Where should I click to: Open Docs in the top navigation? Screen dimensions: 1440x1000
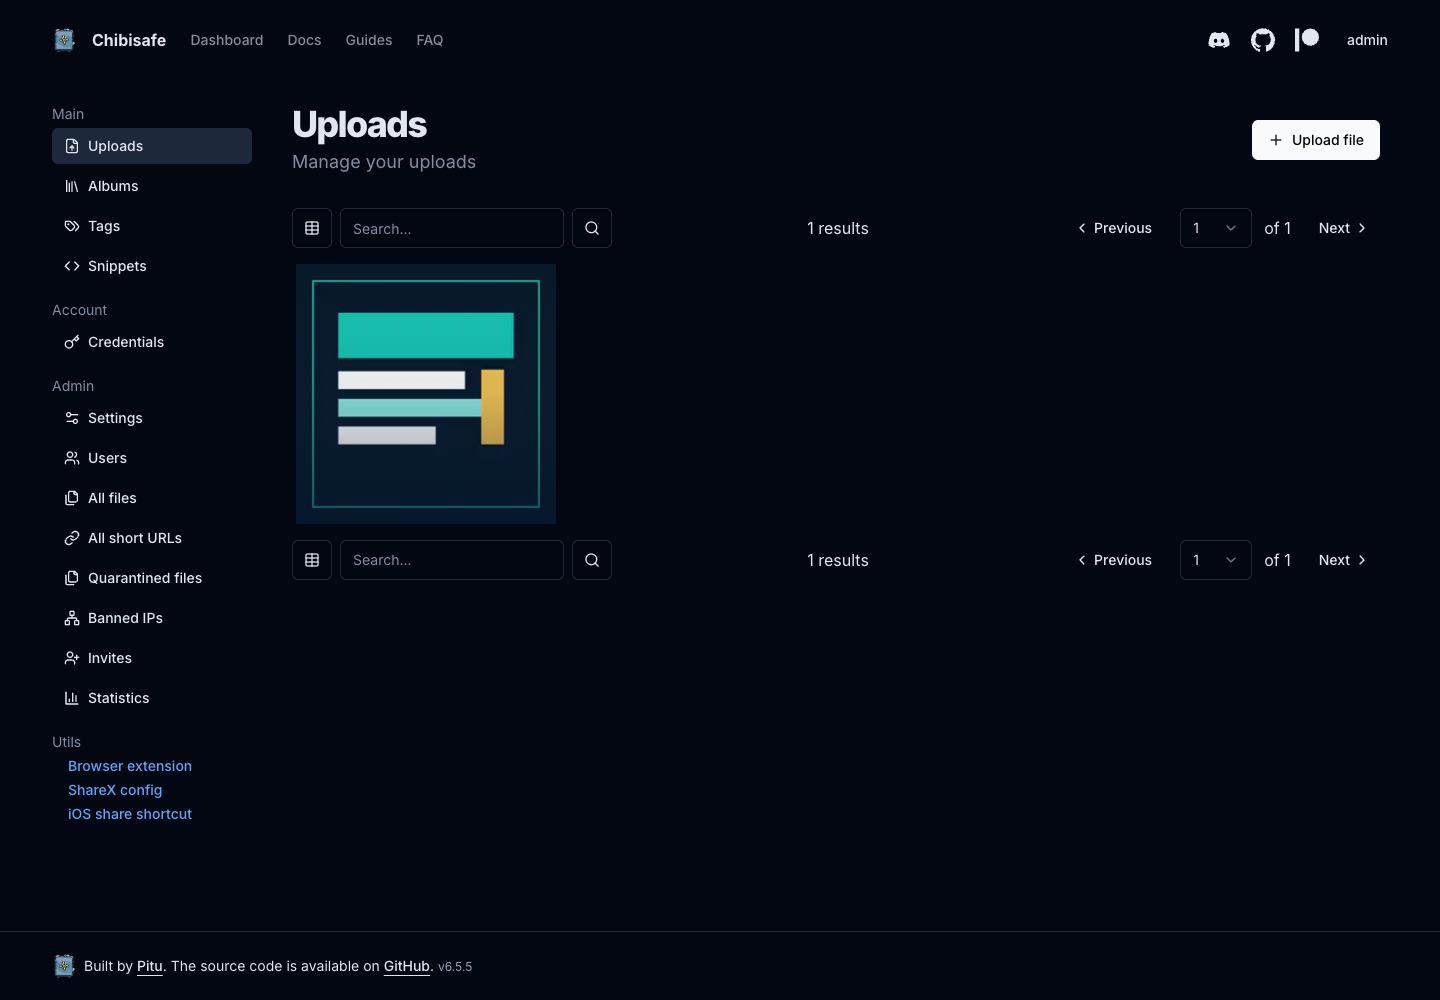[x=304, y=40]
